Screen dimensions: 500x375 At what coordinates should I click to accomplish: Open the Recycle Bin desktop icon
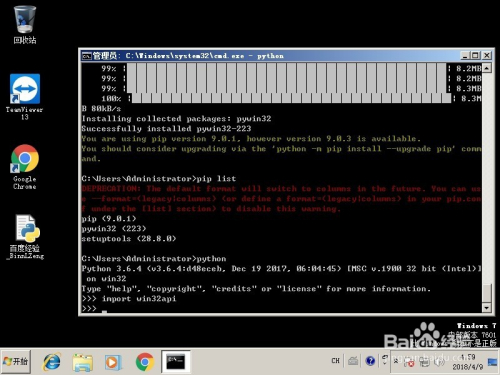click(25, 25)
